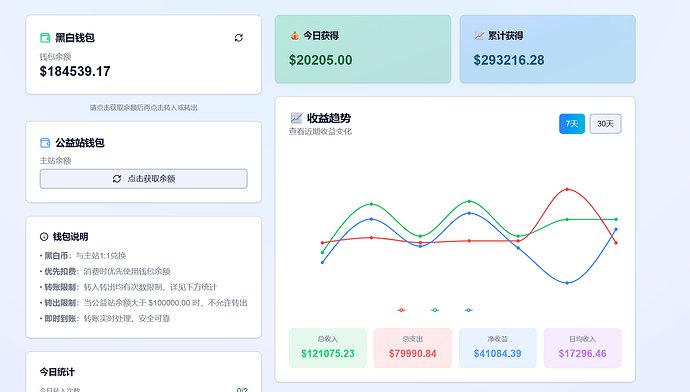
Task: Click the blue line's lowest data point
Action: point(567,283)
